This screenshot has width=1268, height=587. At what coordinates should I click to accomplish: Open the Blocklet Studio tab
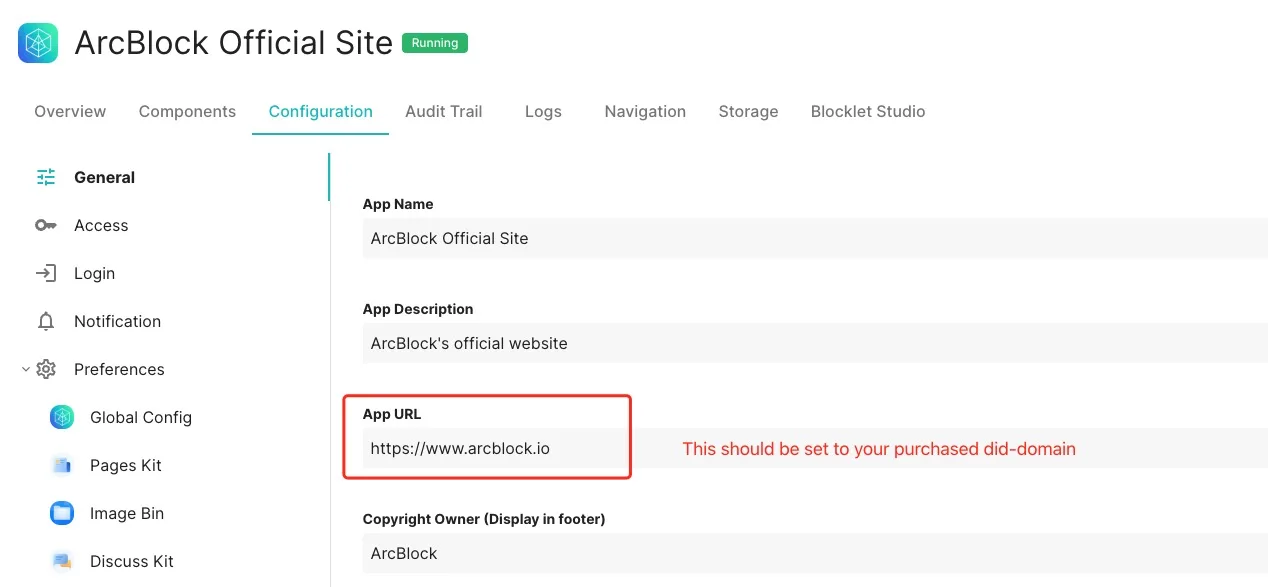click(868, 111)
